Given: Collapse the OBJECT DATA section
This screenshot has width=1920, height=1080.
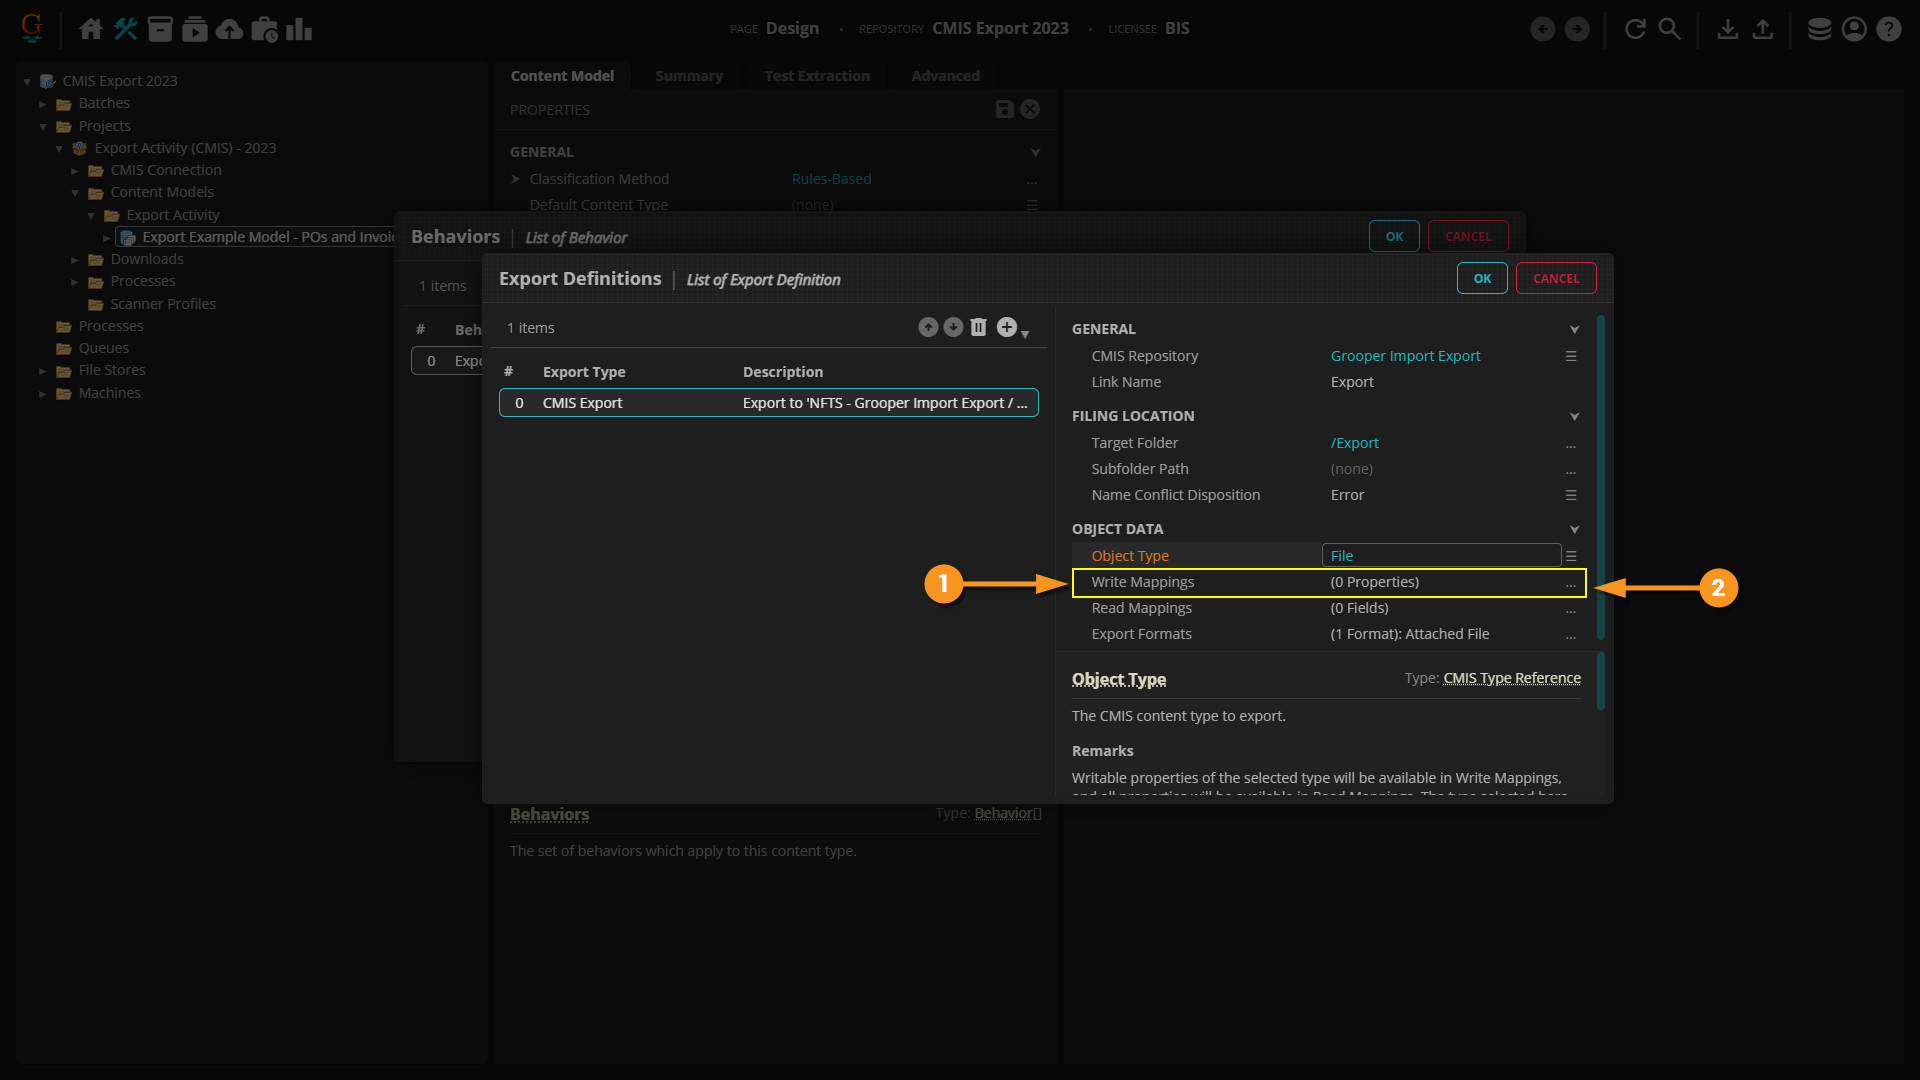Looking at the screenshot, I should click(x=1574, y=529).
